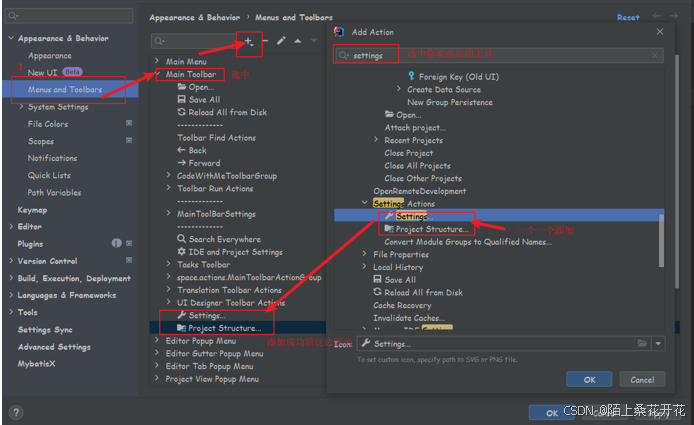Viewport: 694px width, 425px height.
Task: Open the Advanced Settings page
Action: [54, 347]
